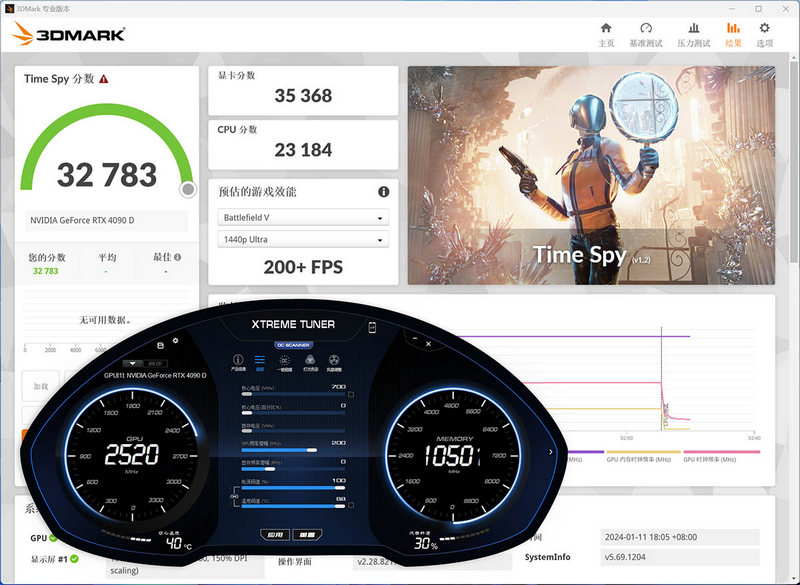
Task: Toggle the link icon syncing power and temperature sliders
Action: (235, 496)
